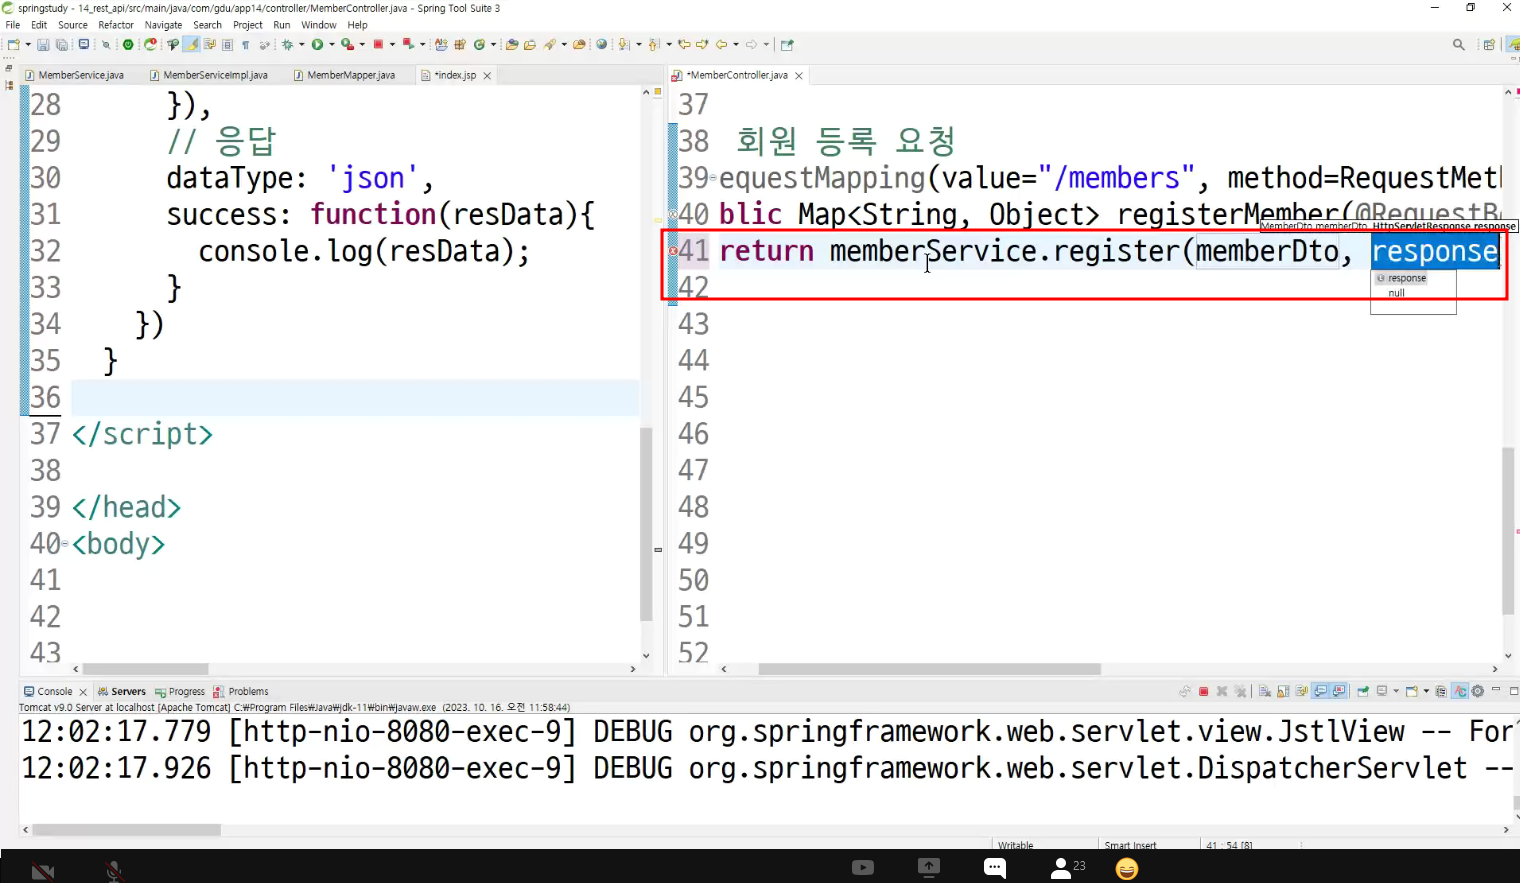Open the Open Console dropdown arrow
This screenshot has width=1520, height=883.
click(1426, 691)
